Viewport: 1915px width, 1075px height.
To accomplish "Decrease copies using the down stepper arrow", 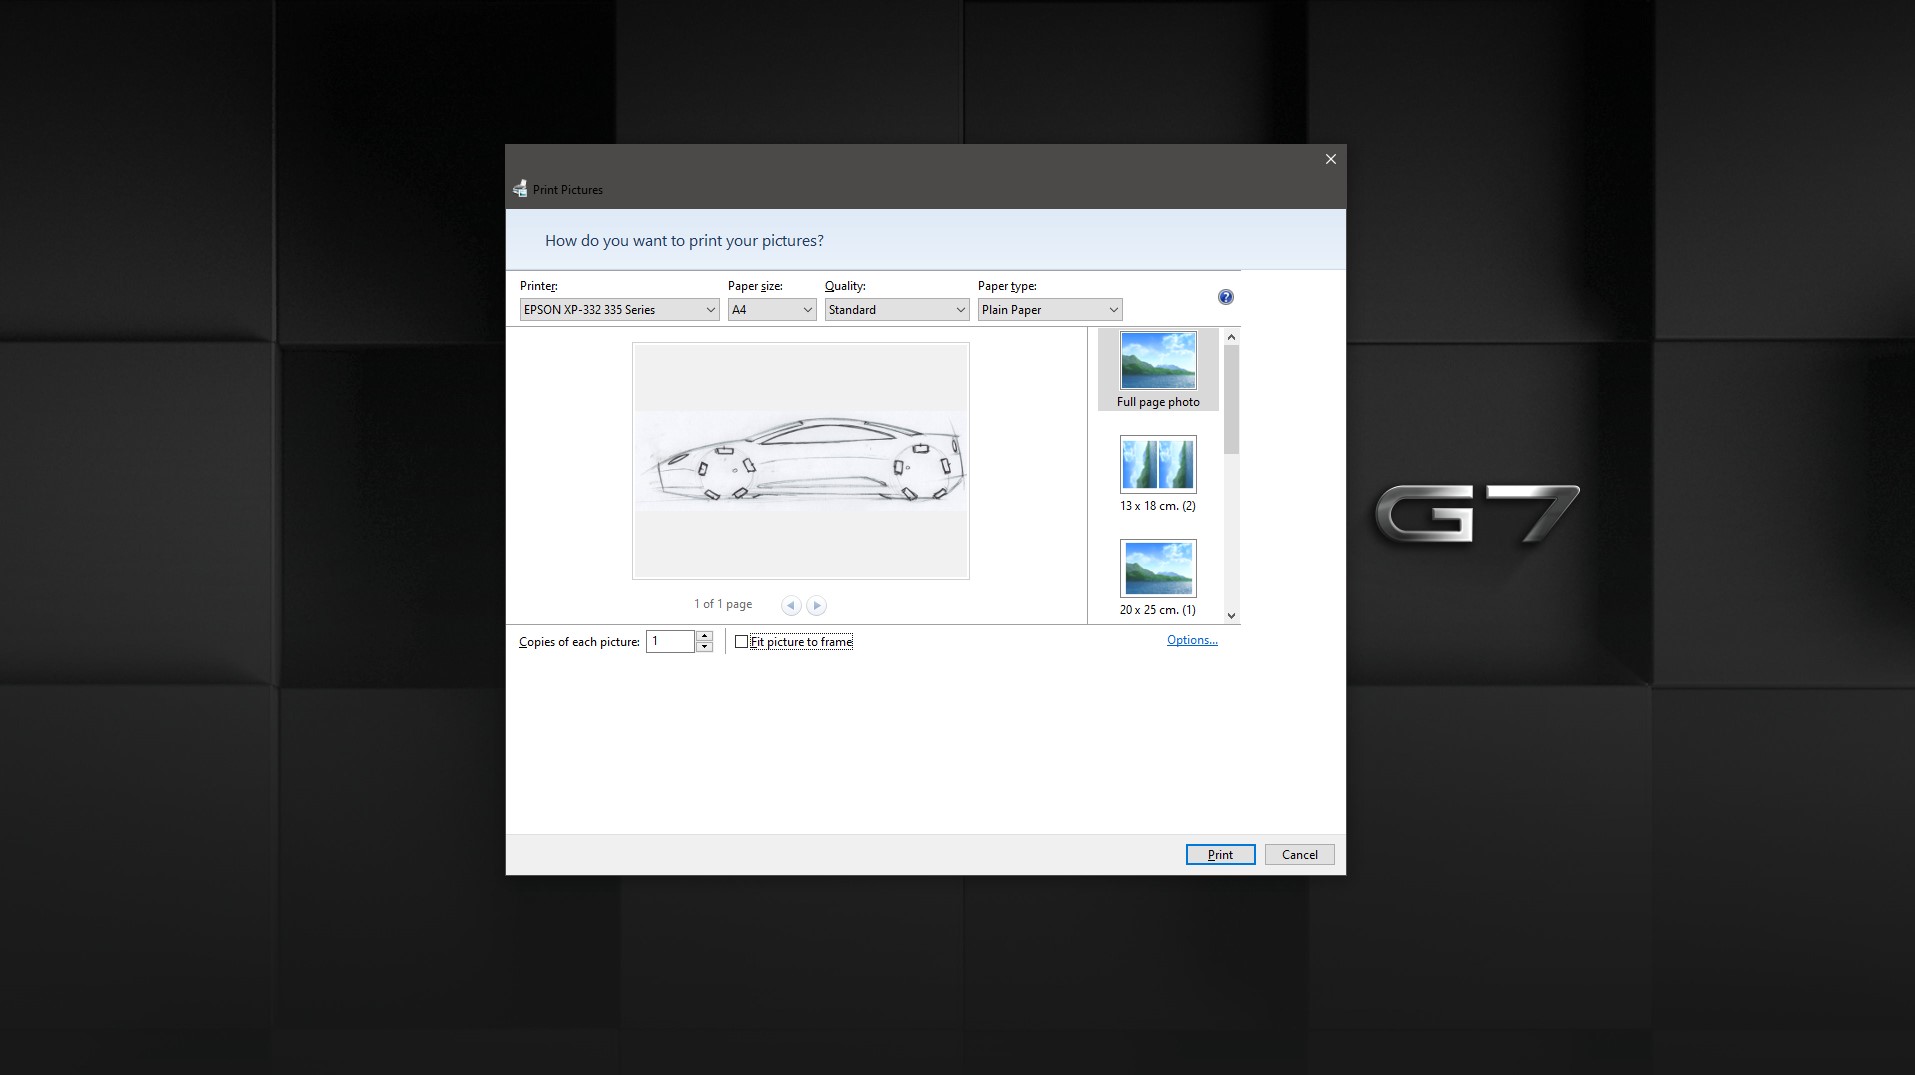I will click(x=704, y=646).
